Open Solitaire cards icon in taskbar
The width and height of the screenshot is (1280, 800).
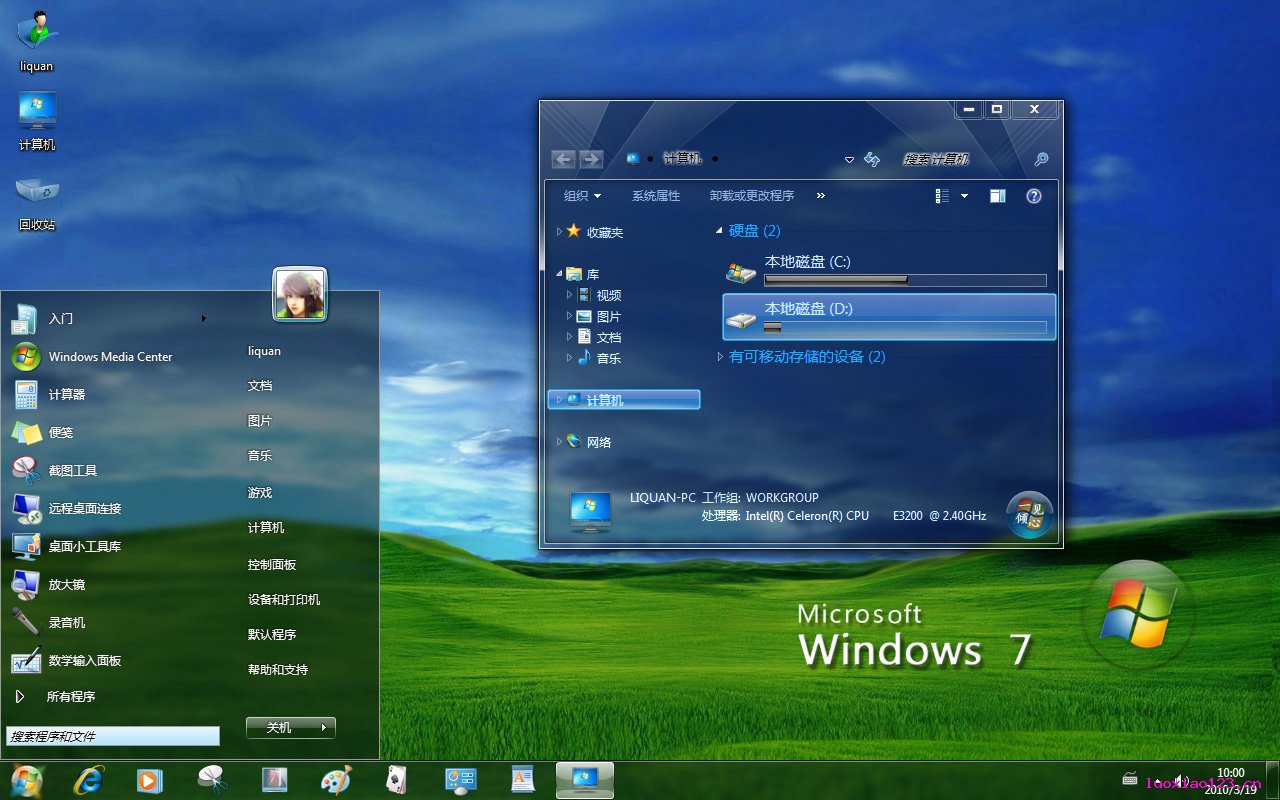[x=397, y=780]
